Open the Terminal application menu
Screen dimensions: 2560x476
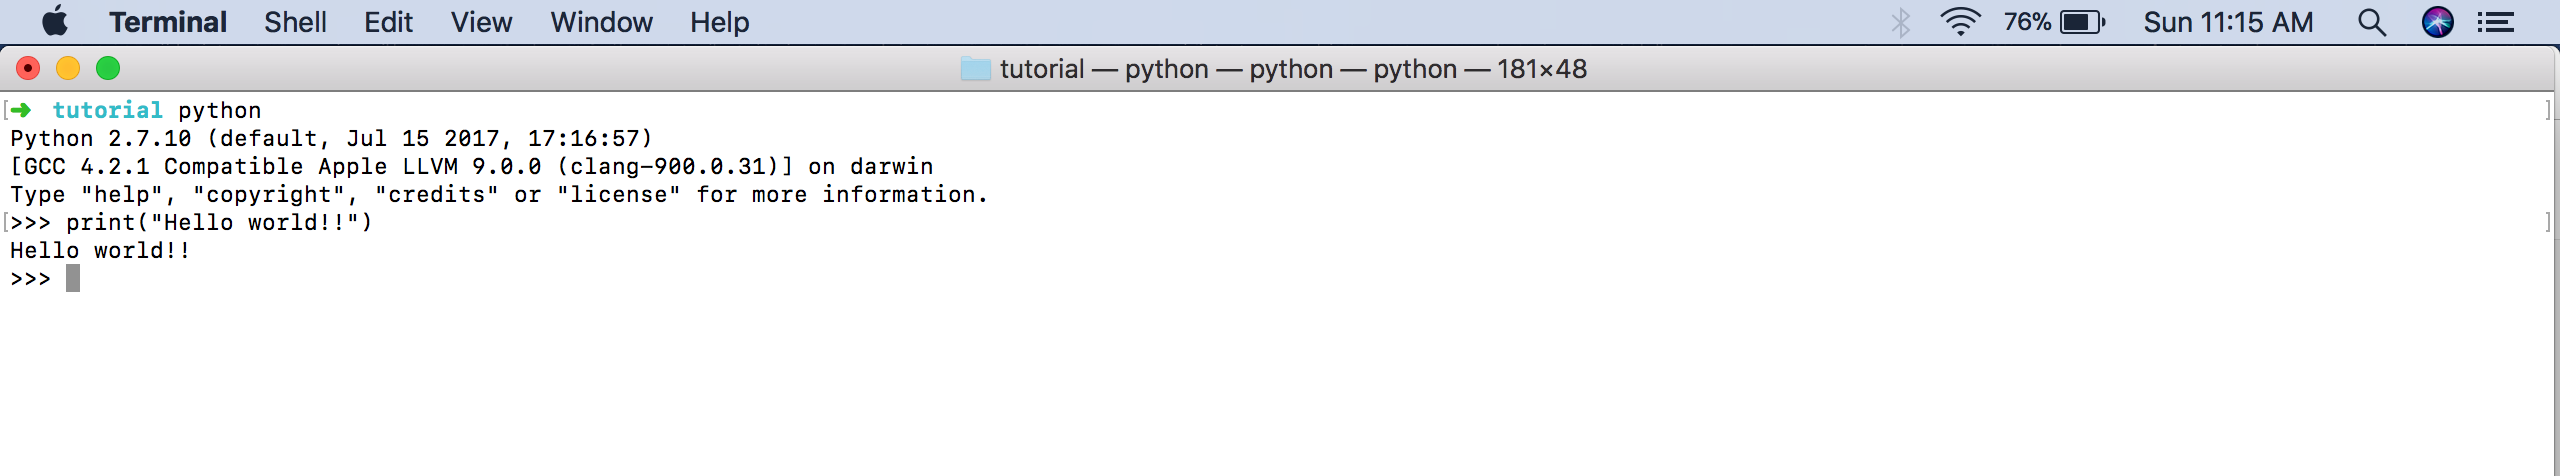point(168,22)
